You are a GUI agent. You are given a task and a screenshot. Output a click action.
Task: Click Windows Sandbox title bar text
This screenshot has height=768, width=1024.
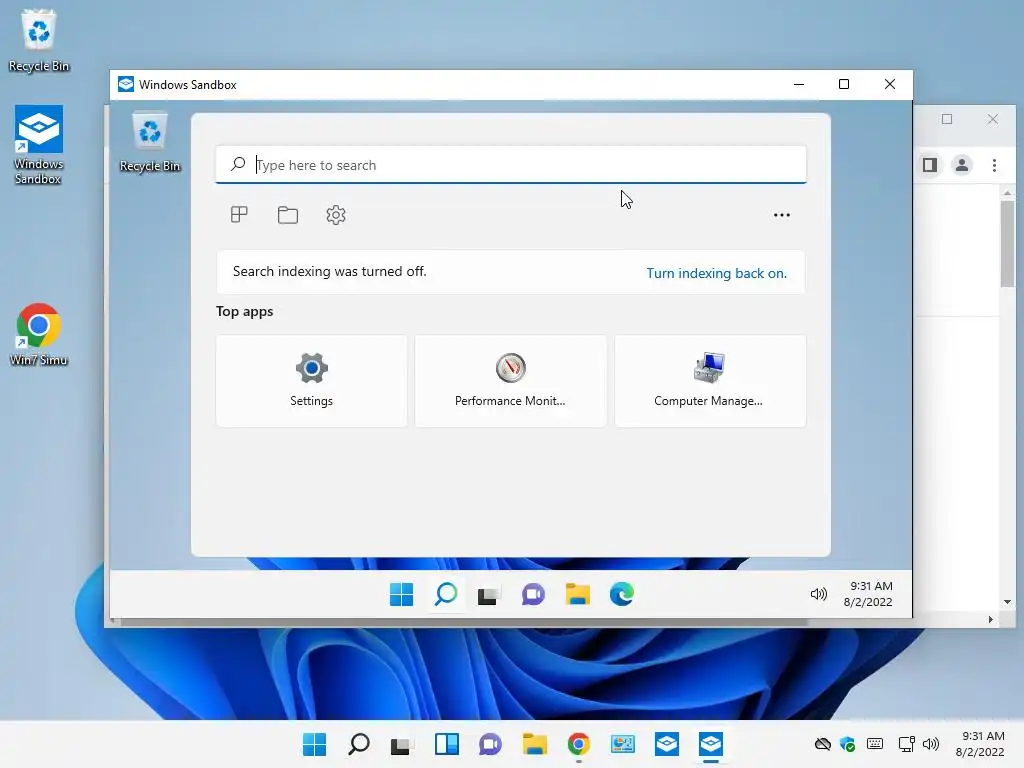pos(187,85)
